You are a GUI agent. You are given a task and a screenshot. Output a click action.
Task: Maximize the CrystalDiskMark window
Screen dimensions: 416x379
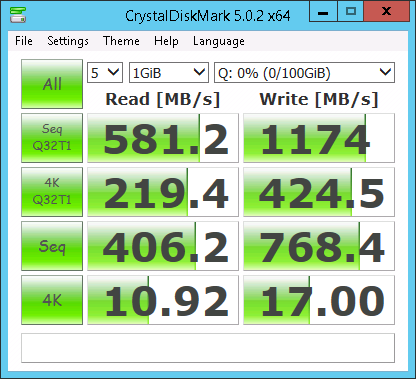[x=351, y=11]
